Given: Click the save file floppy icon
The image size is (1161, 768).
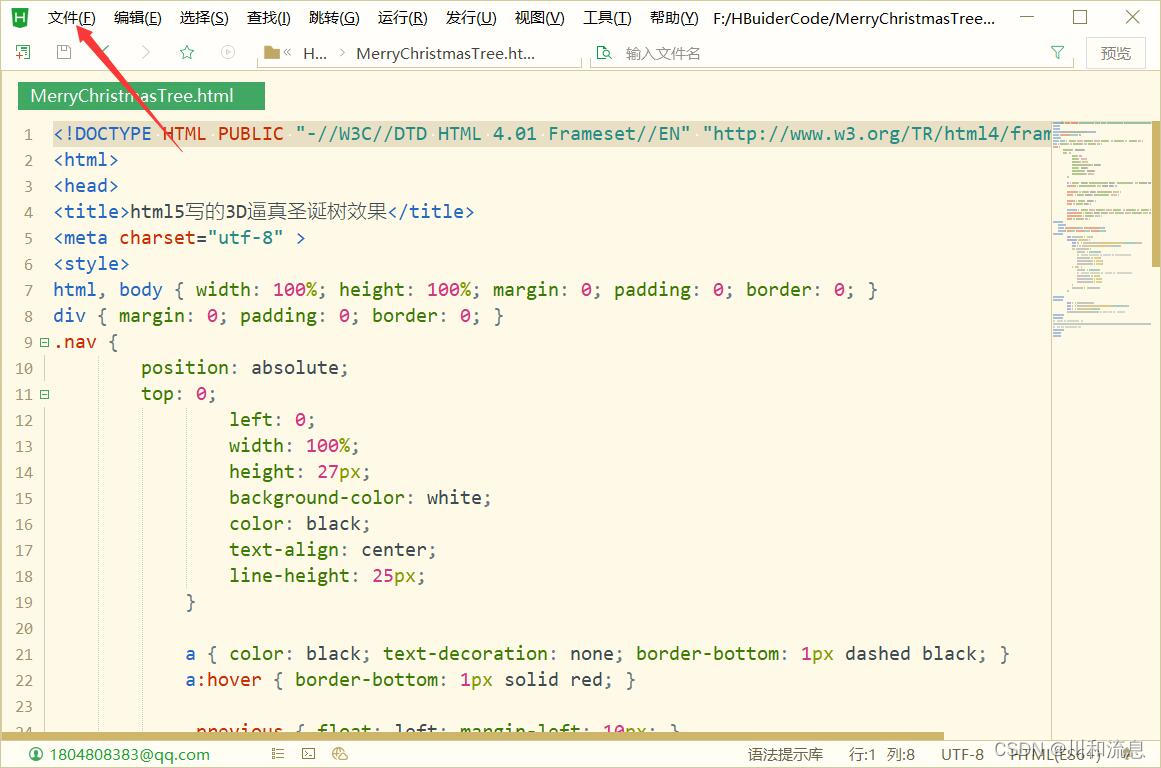Looking at the screenshot, I should [64, 52].
